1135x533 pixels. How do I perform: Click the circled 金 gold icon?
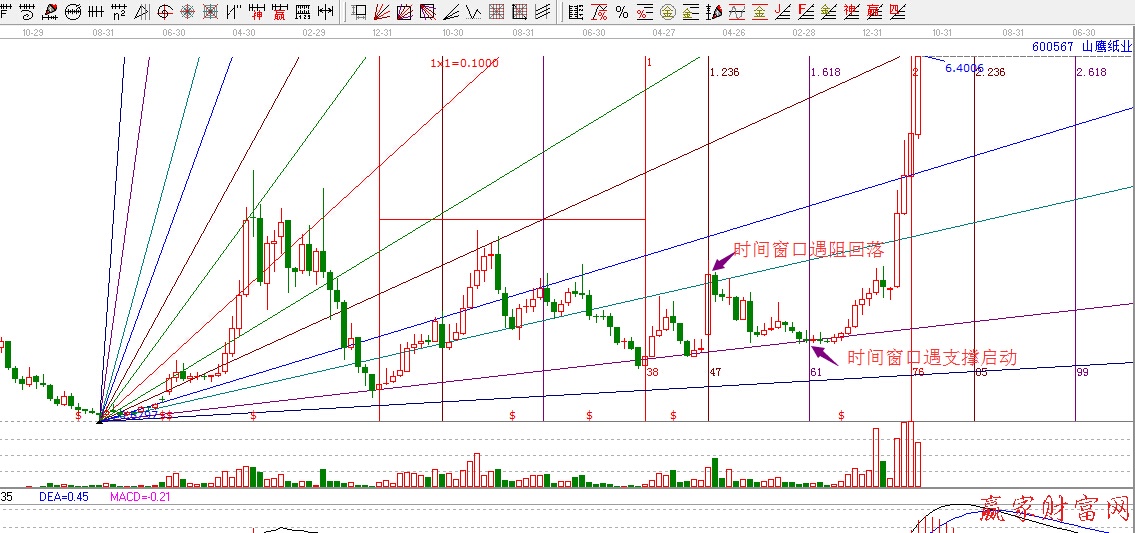pyautogui.click(x=668, y=12)
